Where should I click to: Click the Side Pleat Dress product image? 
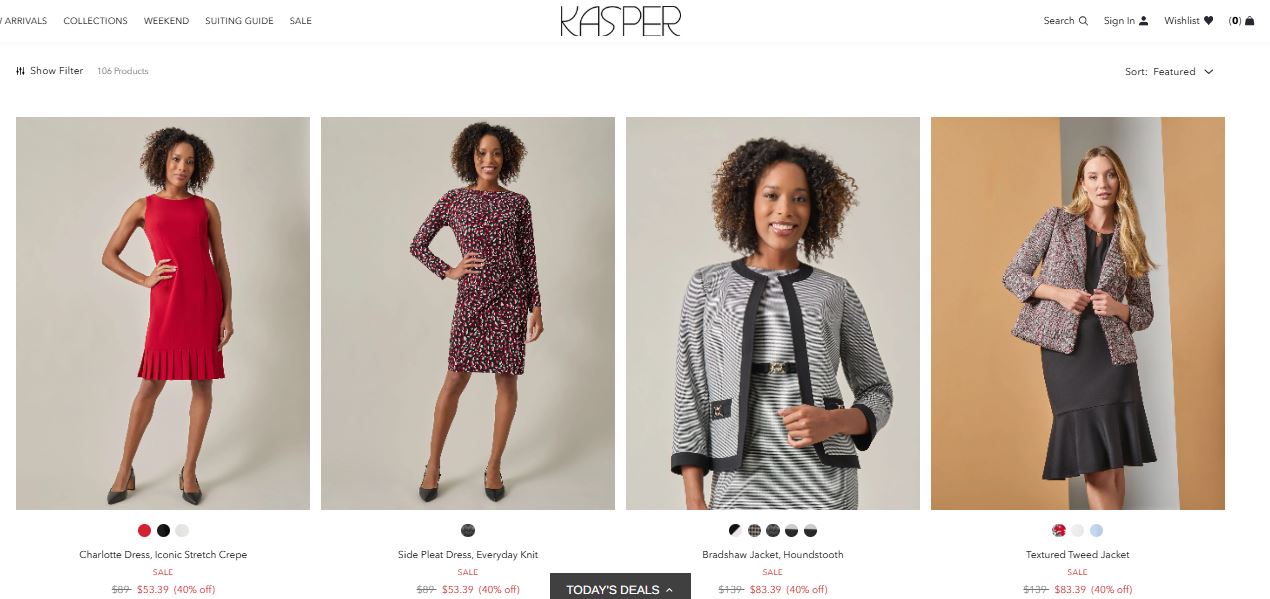(x=468, y=313)
